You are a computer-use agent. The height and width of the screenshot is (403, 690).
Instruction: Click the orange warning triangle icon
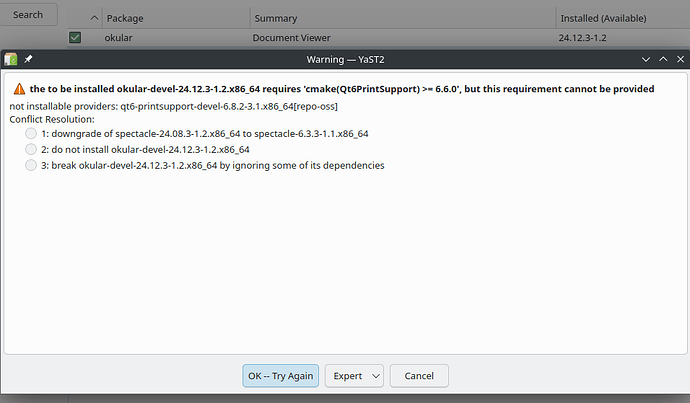[x=19, y=89]
